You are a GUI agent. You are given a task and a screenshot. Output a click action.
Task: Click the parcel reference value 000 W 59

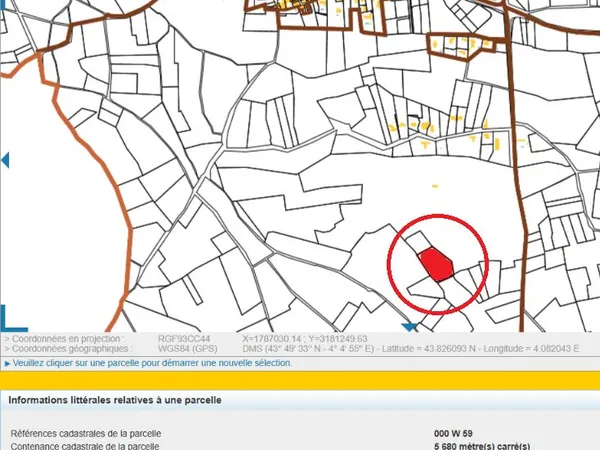point(453,434)
